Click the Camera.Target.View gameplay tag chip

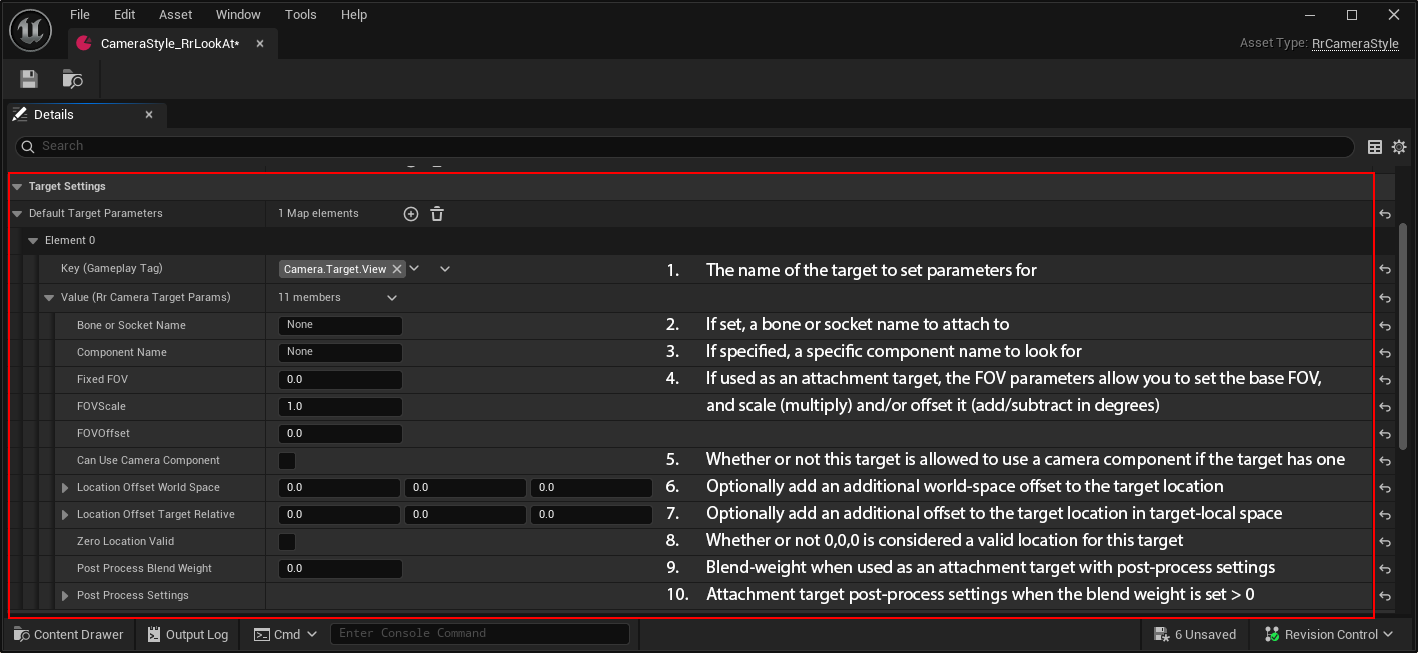342,269
